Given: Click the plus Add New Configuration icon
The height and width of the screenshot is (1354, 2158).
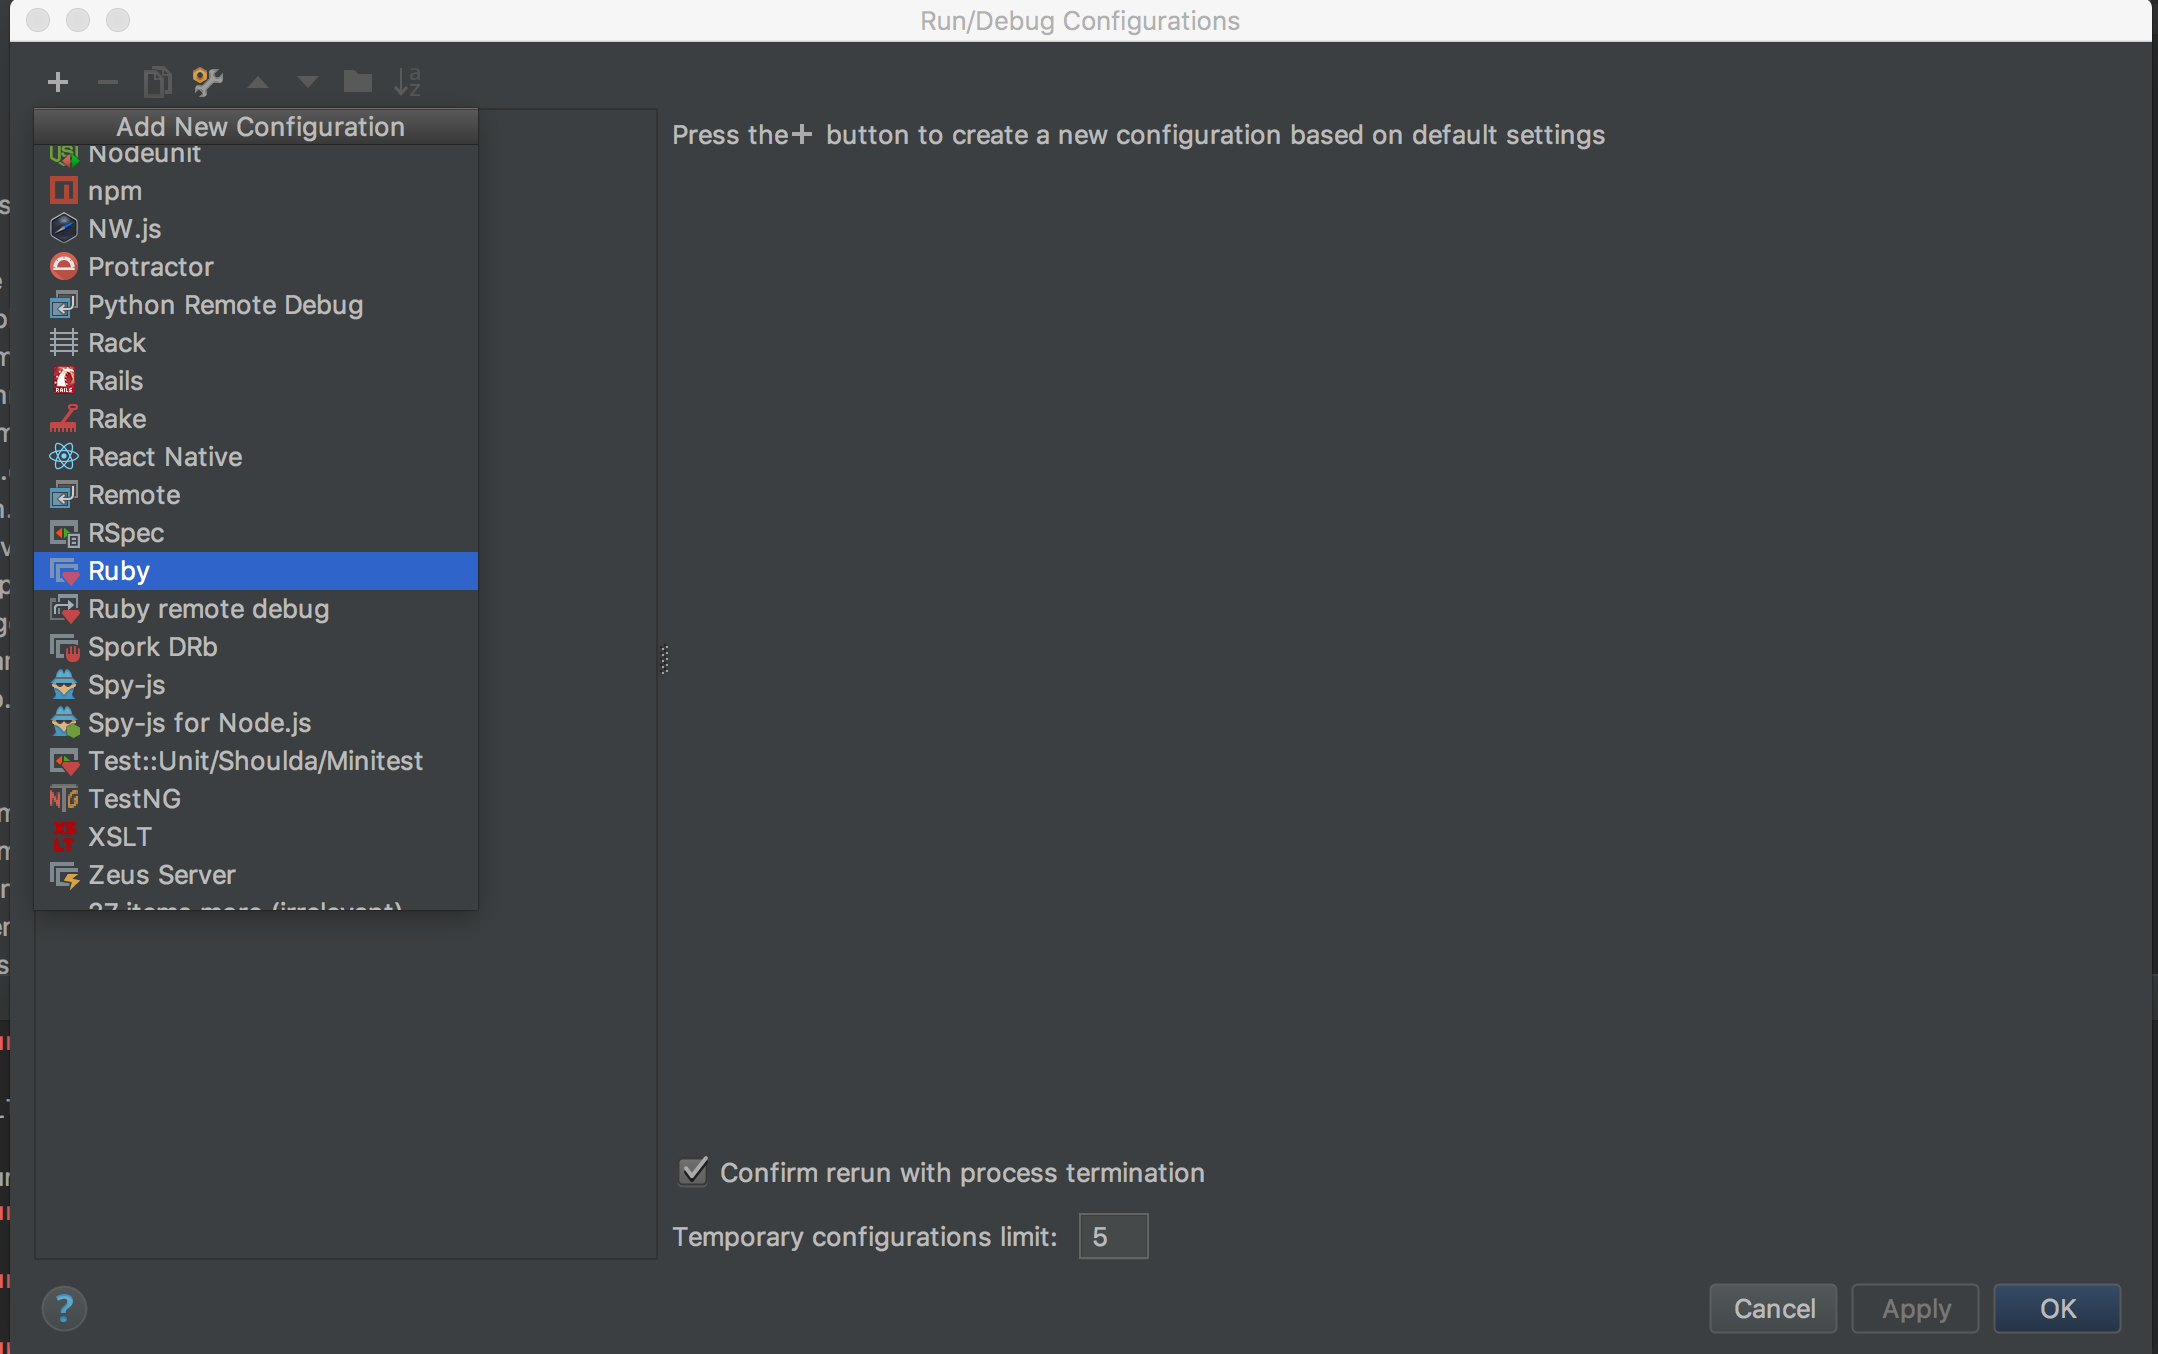Looking at the screenshot, I should (58, 82).
